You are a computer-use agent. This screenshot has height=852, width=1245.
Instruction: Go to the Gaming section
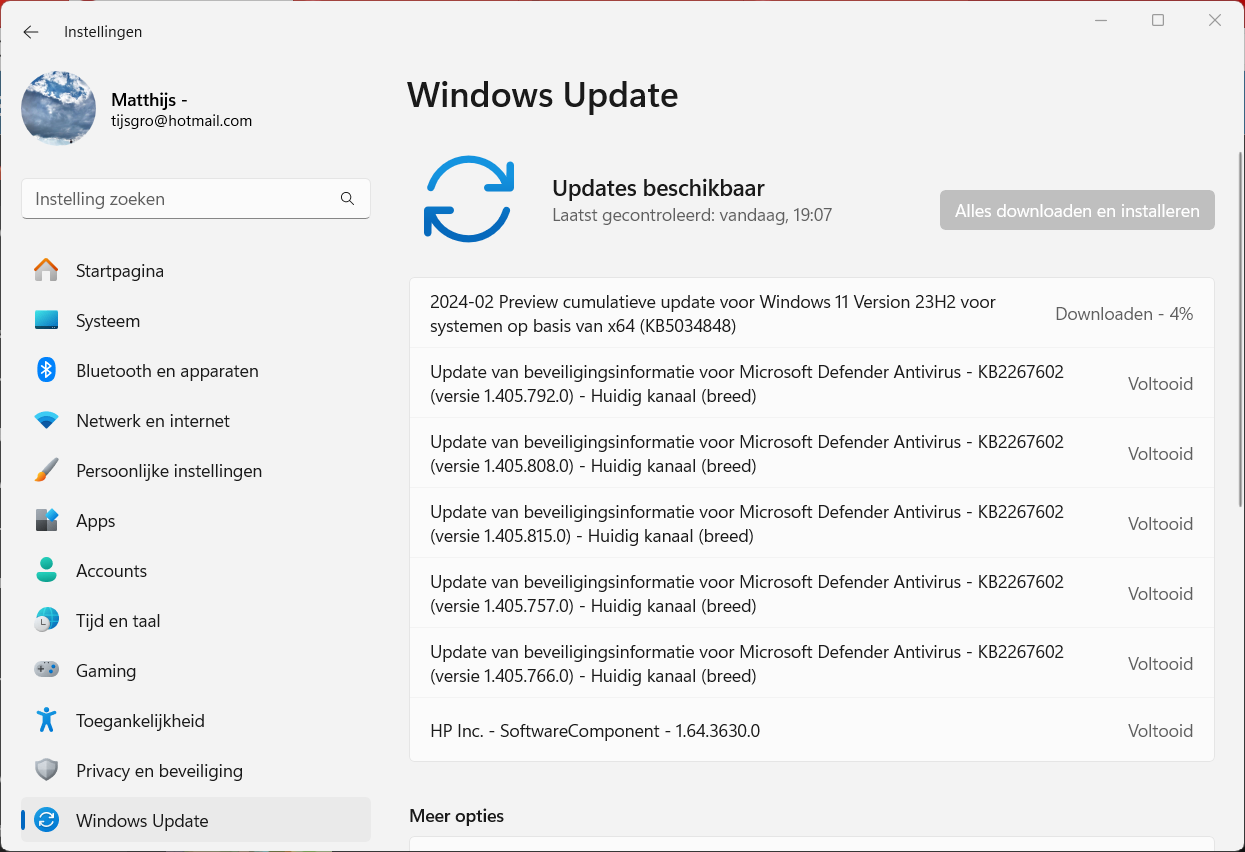(x=106, y=671)
